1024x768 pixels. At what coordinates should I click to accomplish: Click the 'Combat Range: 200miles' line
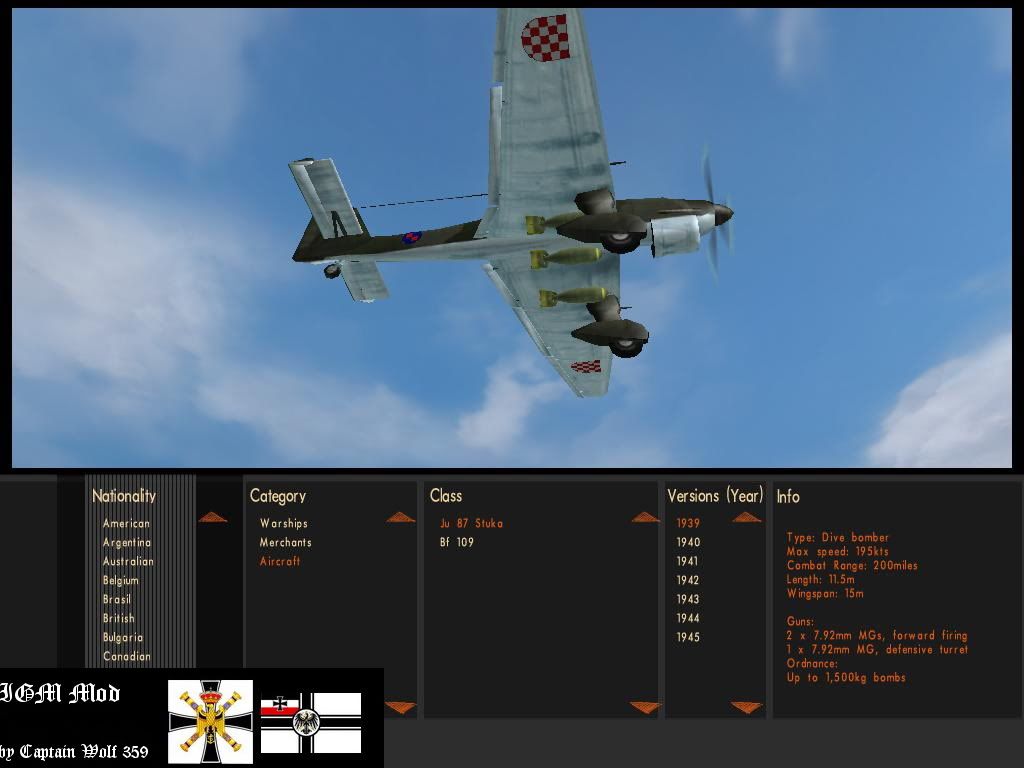click(x=852, y=566)
